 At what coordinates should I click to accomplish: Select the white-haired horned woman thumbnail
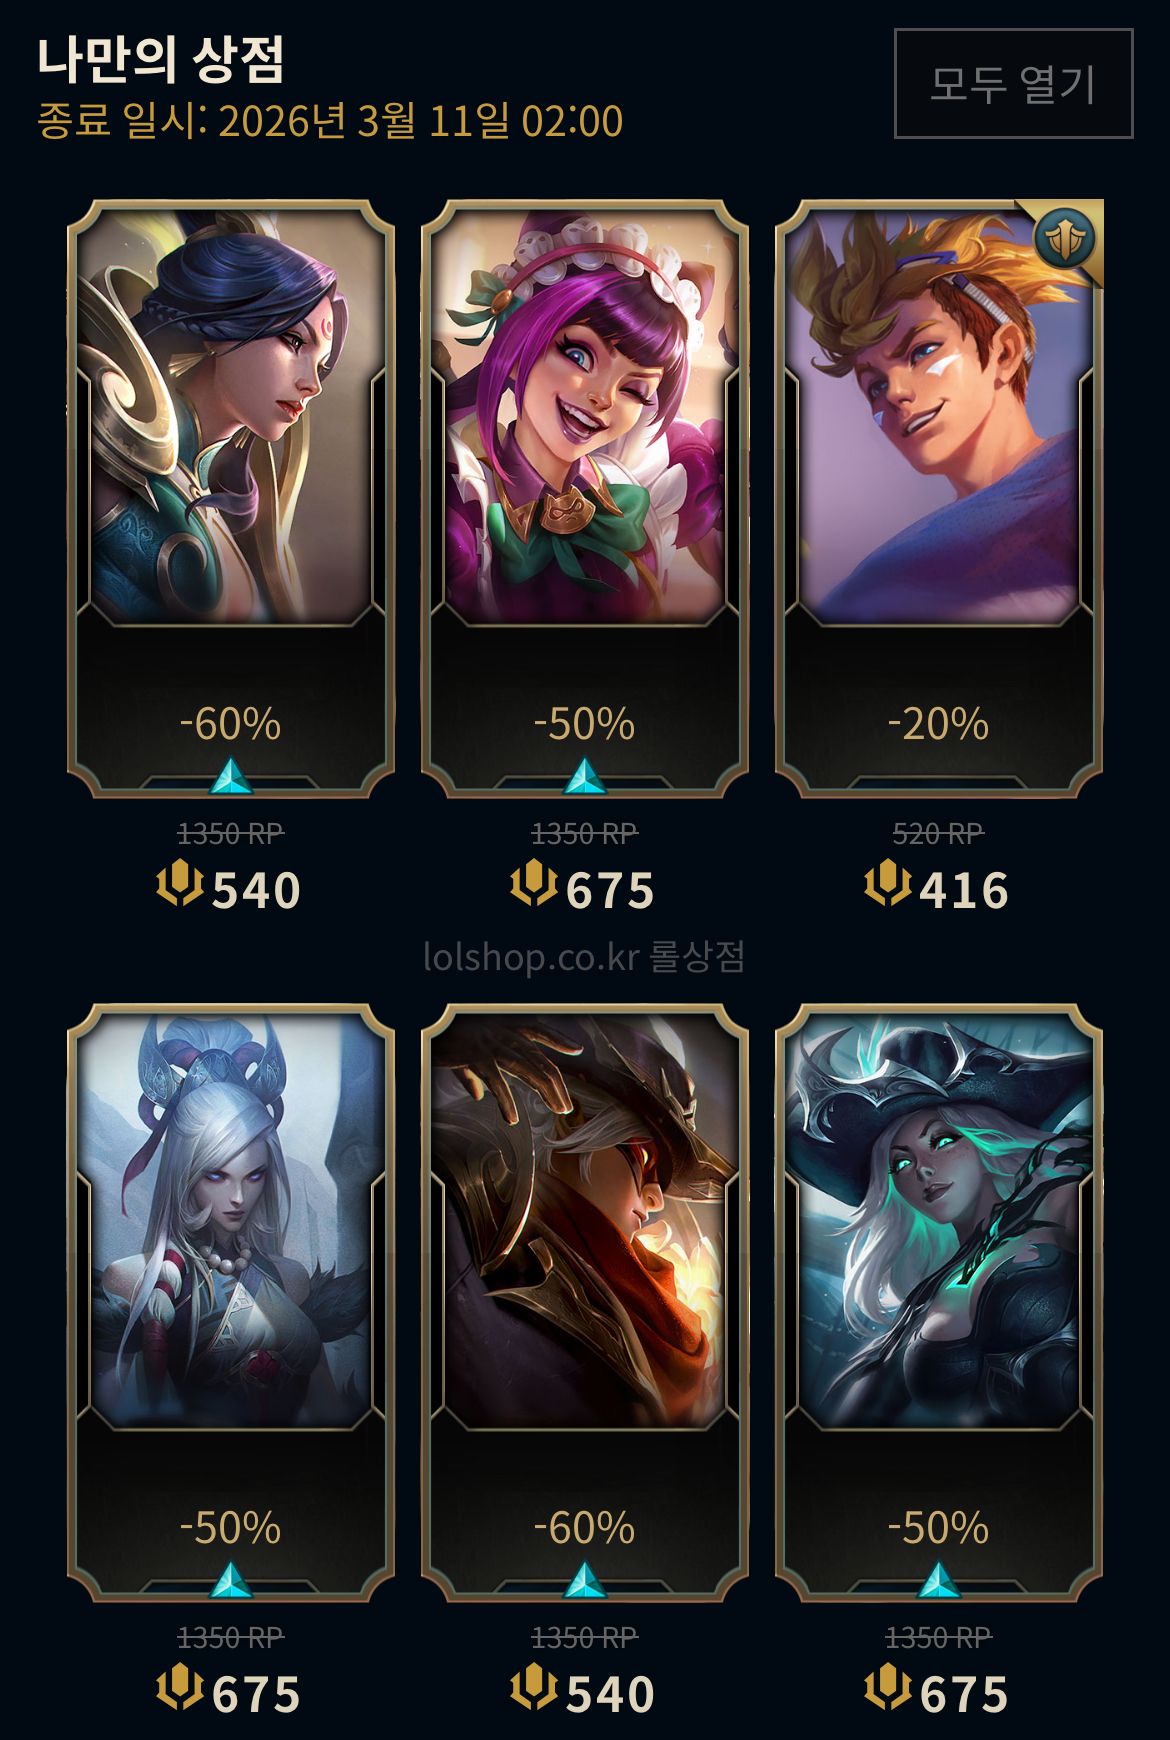[231, 1221]
